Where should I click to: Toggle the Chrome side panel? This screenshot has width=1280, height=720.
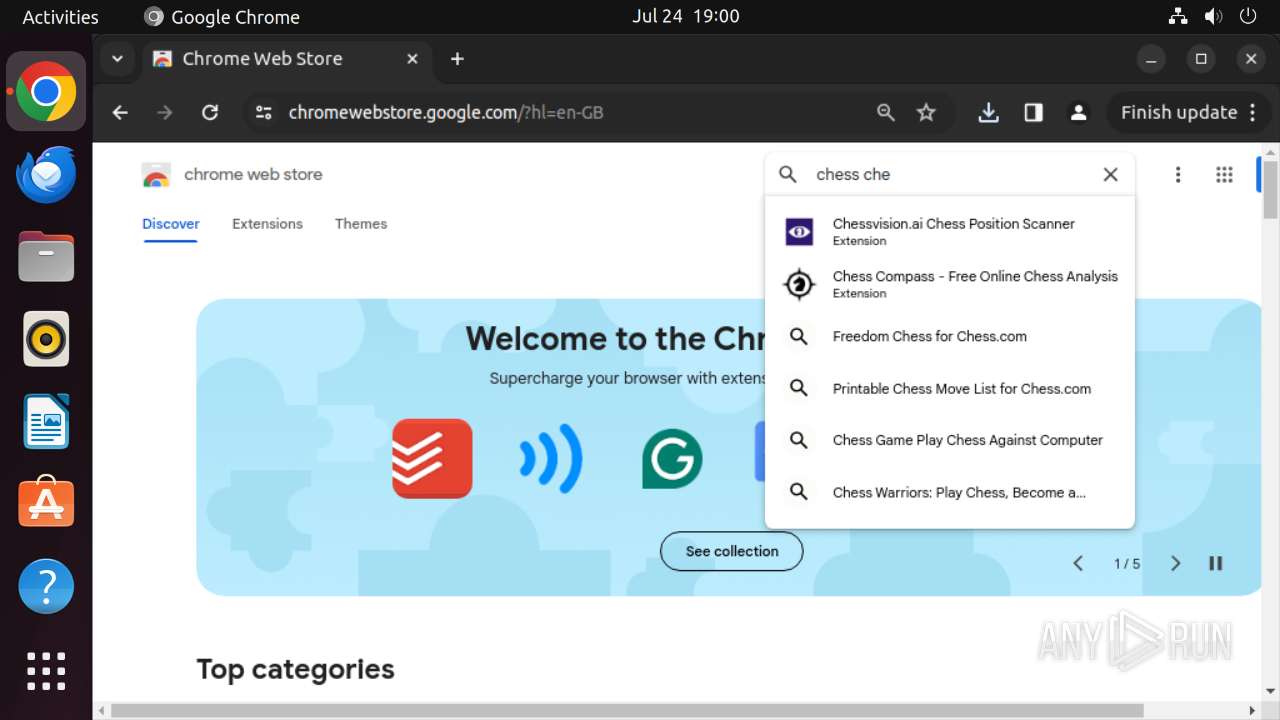pos(1034,113)
